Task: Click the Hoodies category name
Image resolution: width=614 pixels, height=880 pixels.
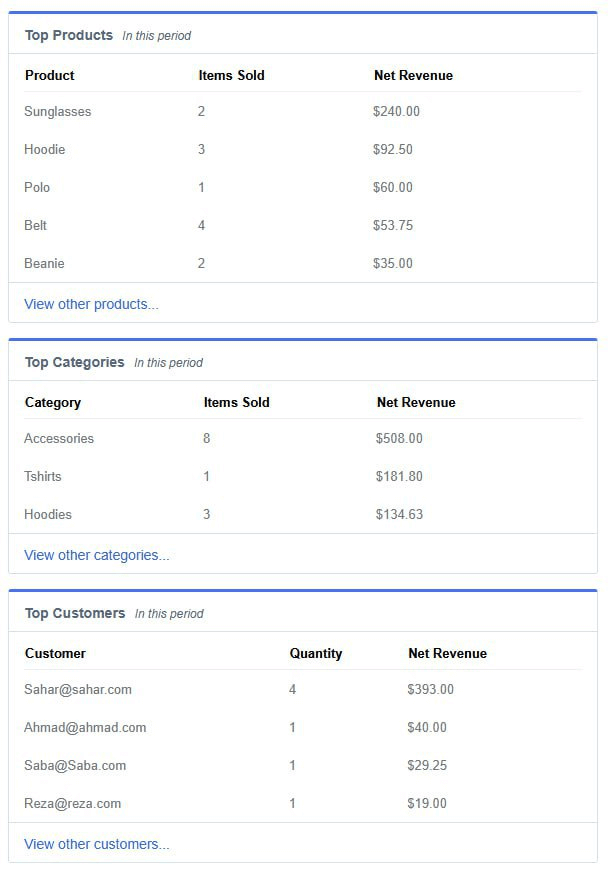Action: [48, 515]
